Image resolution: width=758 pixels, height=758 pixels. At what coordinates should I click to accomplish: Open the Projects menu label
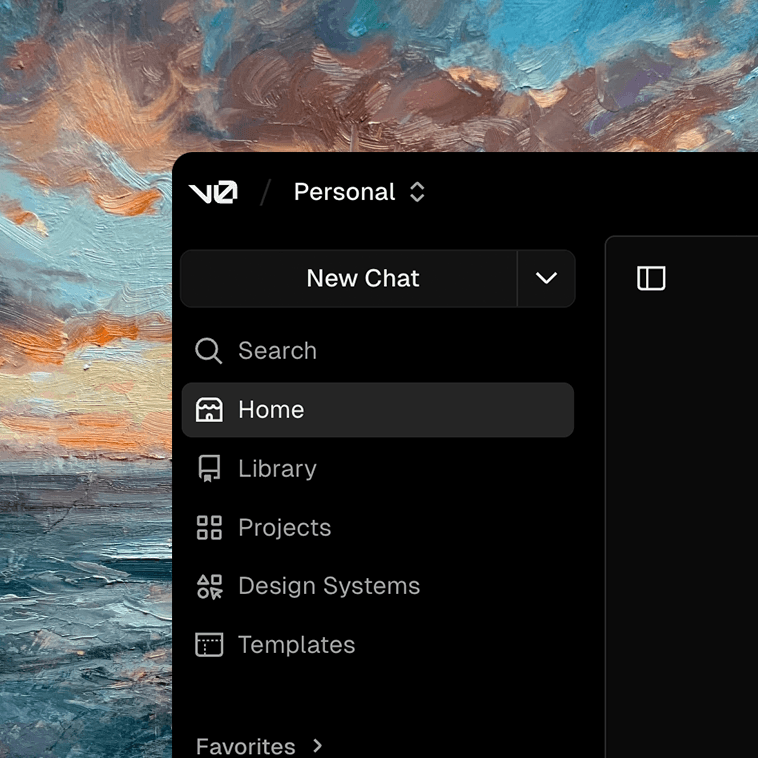285,527
